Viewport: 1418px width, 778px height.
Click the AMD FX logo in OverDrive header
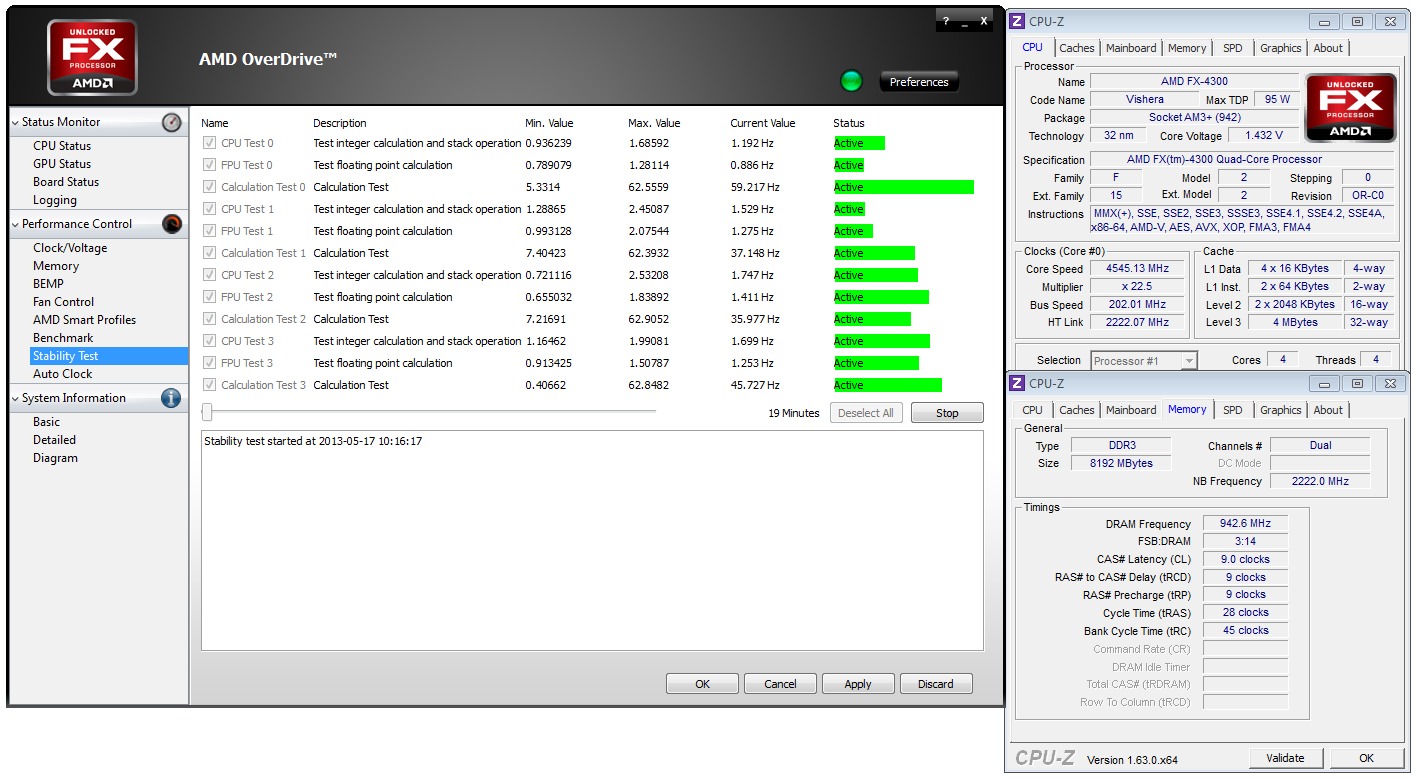[x=92, y=57]
